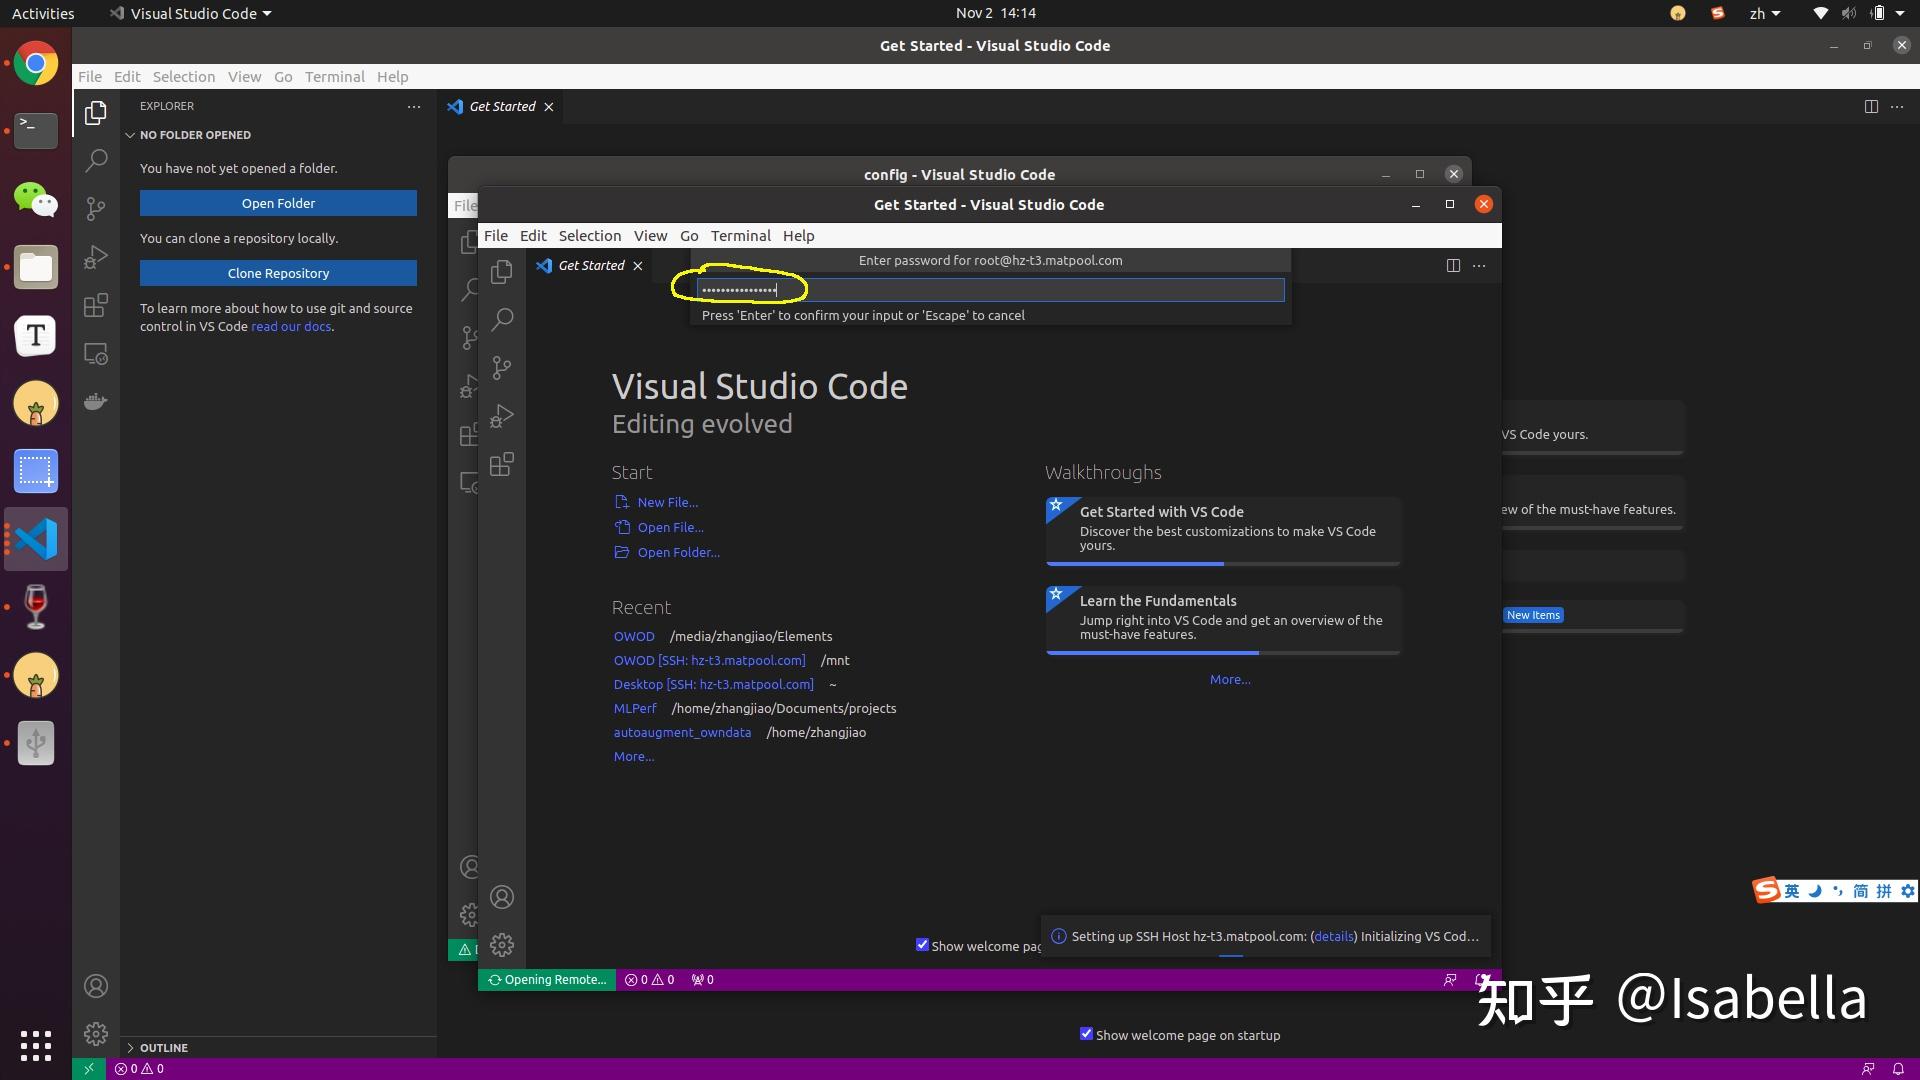This screenshot has height=1080, width=1920.
Task: Split editor in background window
Action: pos(1871,106)
